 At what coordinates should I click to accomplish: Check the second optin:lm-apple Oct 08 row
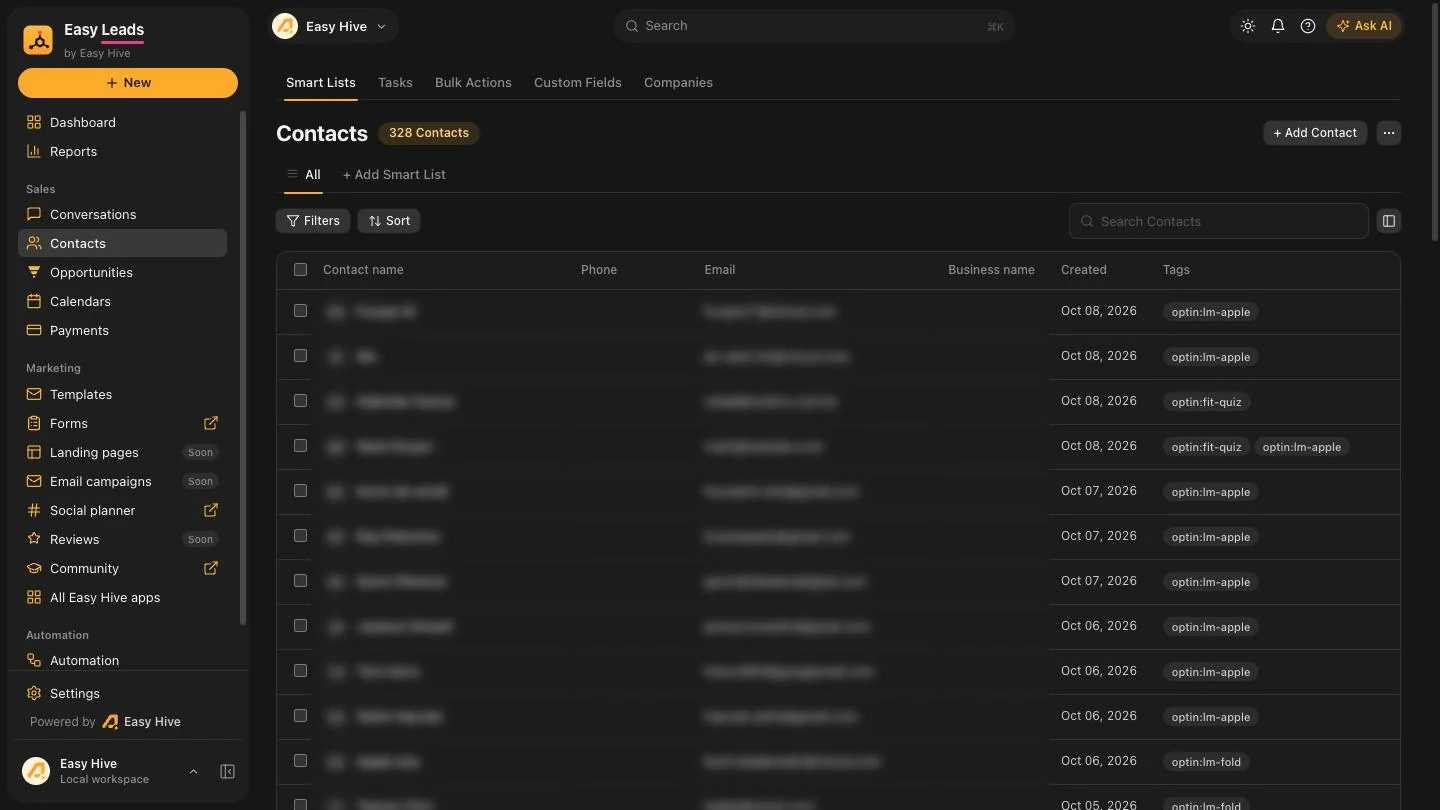click(x=300, y=356)
